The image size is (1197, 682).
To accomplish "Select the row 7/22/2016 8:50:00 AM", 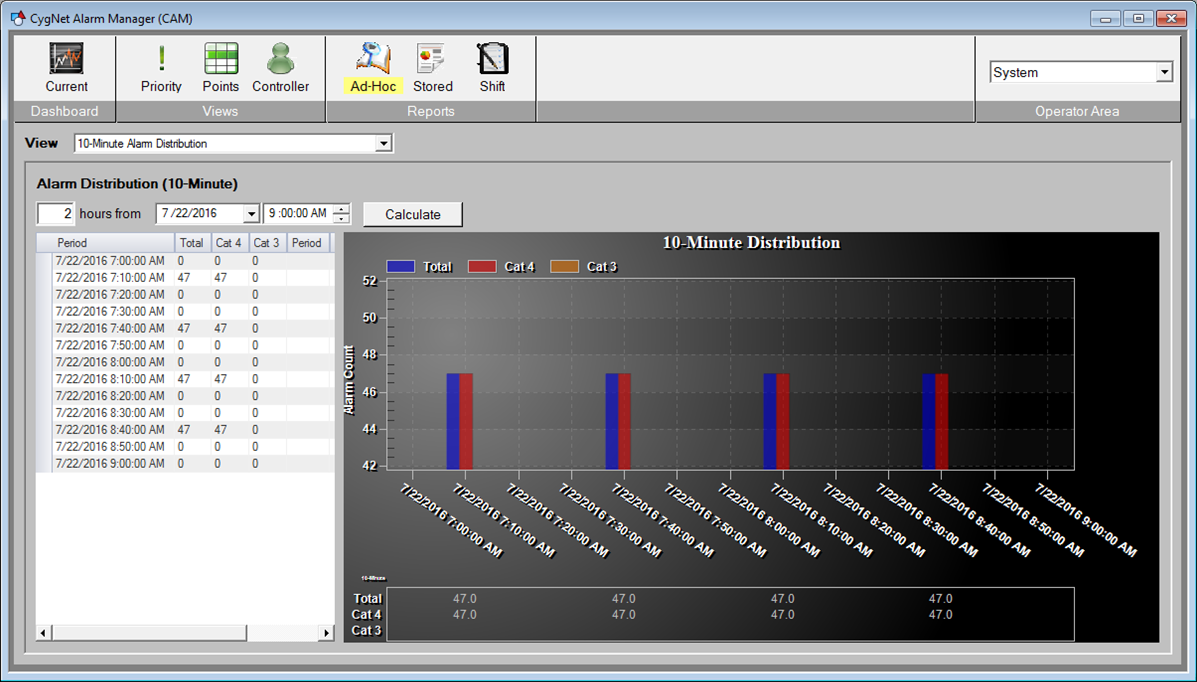I will [x=186, y=447].
